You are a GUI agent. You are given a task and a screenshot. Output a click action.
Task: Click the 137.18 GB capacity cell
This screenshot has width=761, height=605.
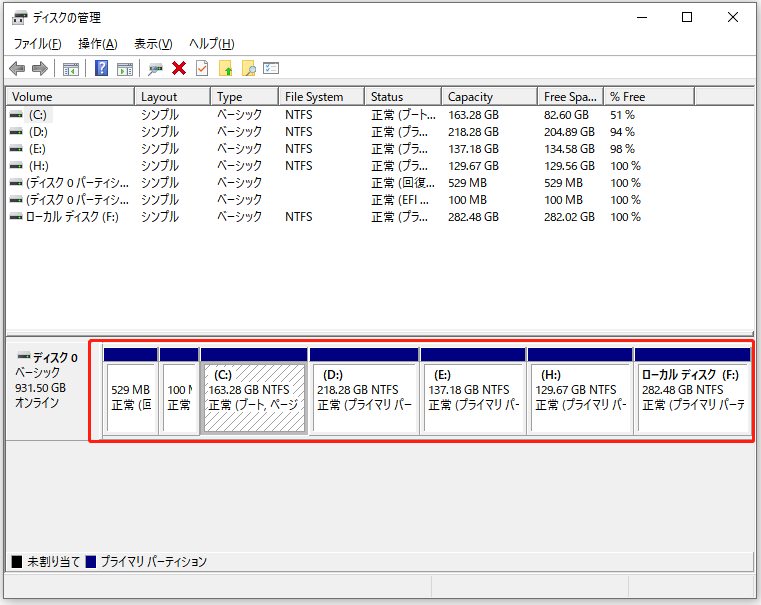473,149
